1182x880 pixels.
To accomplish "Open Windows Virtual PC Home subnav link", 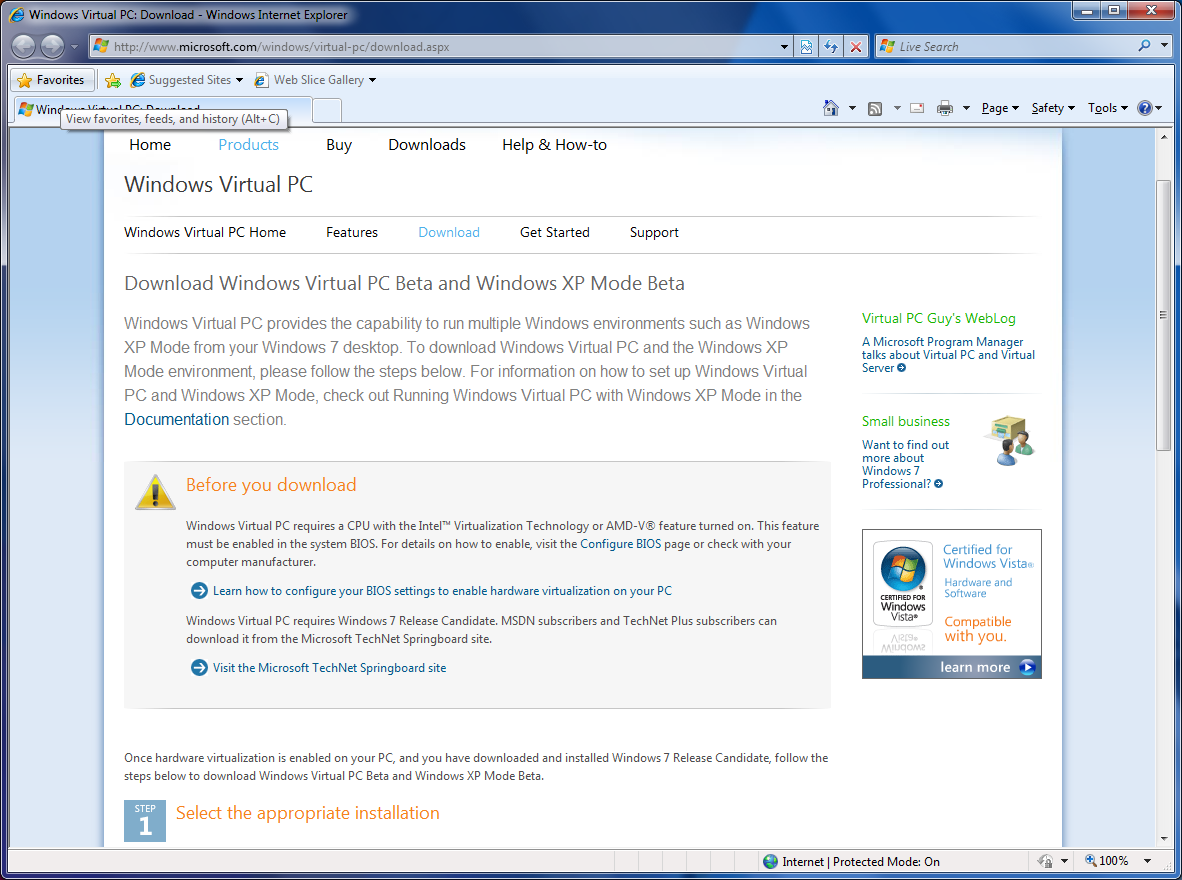I will tap(205, 233).
